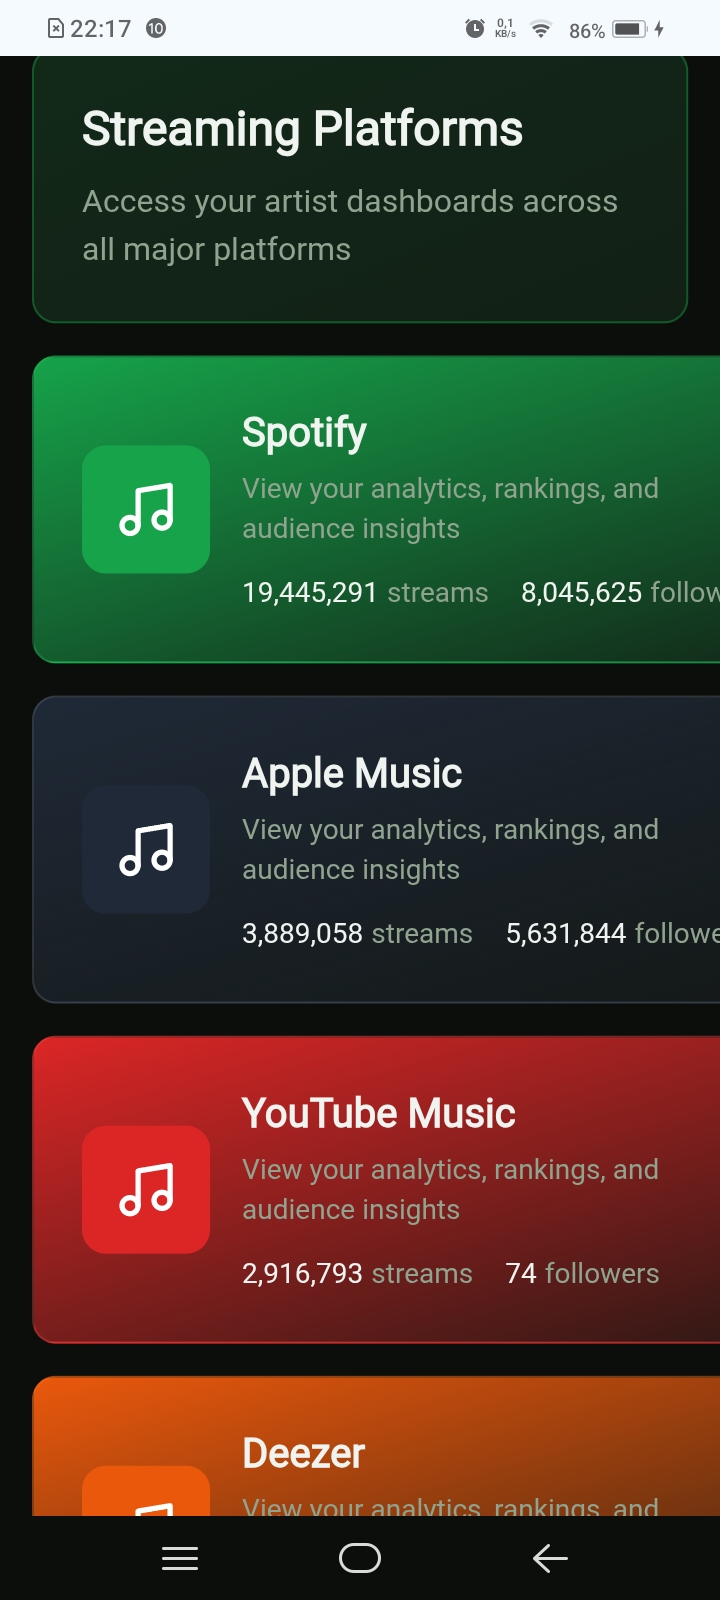
Task: Select YouTube Music's 74 followers stat
Action: (x=582, y=1273)
